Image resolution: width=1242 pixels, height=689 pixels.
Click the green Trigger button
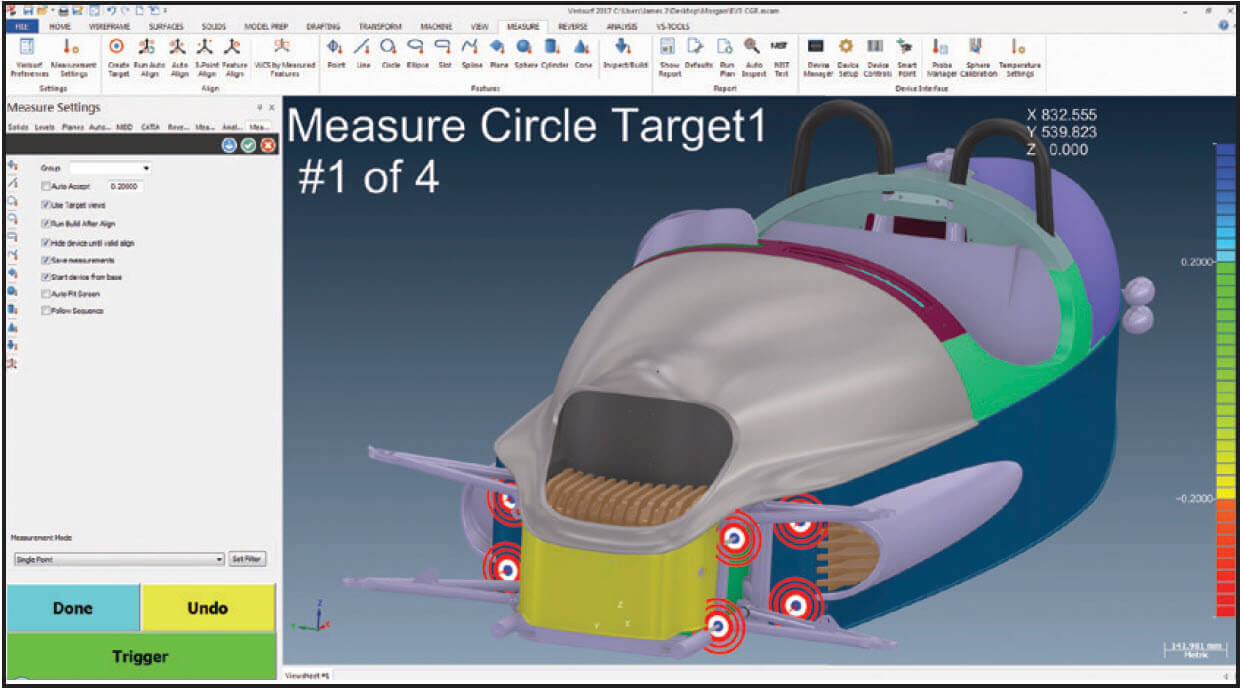point(141,656)
